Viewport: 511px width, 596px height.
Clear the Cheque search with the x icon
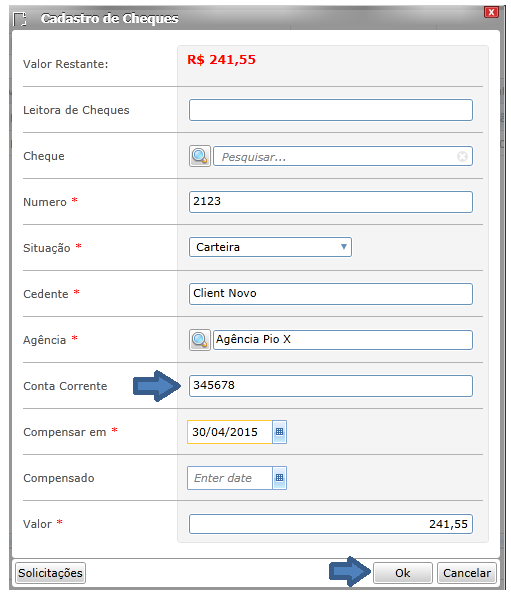pyautogui.click(x=462, y=156)
